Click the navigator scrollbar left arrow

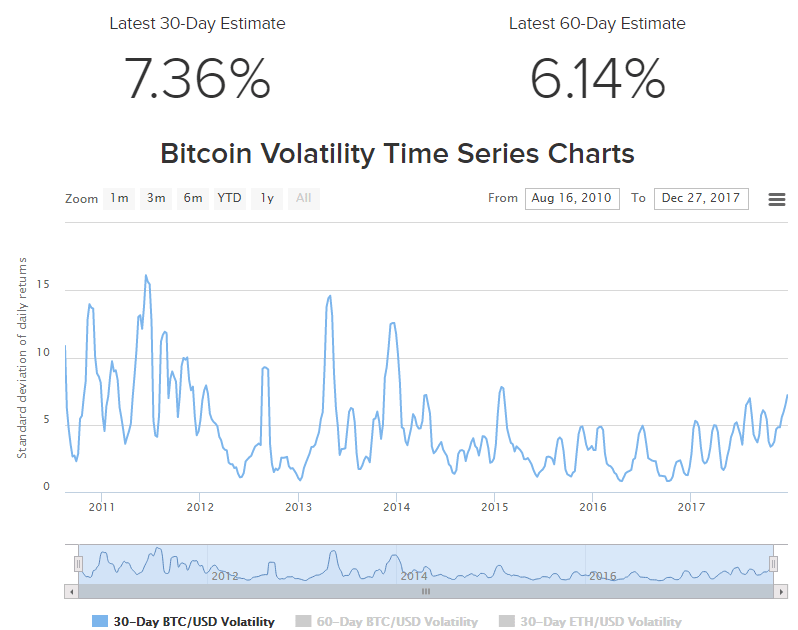click(70, 591)
